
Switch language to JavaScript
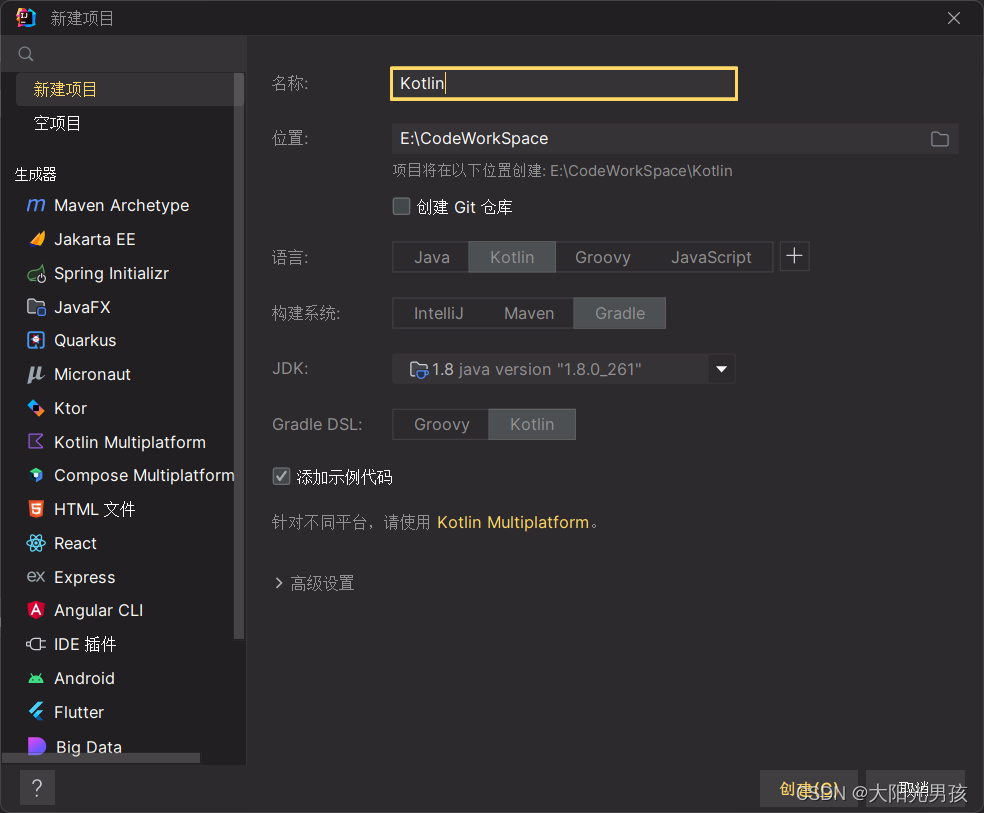tap(711, 257)
